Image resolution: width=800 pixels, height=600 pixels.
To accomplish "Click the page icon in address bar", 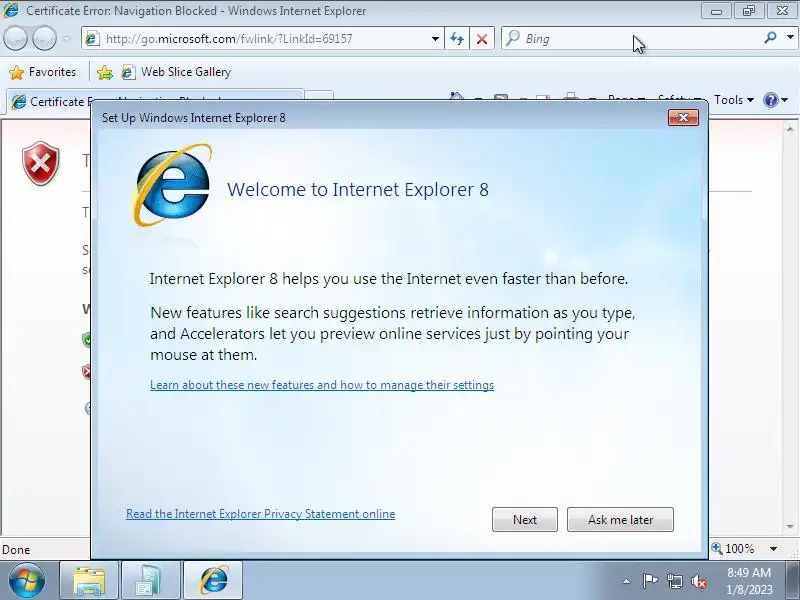I will (92, 39).
